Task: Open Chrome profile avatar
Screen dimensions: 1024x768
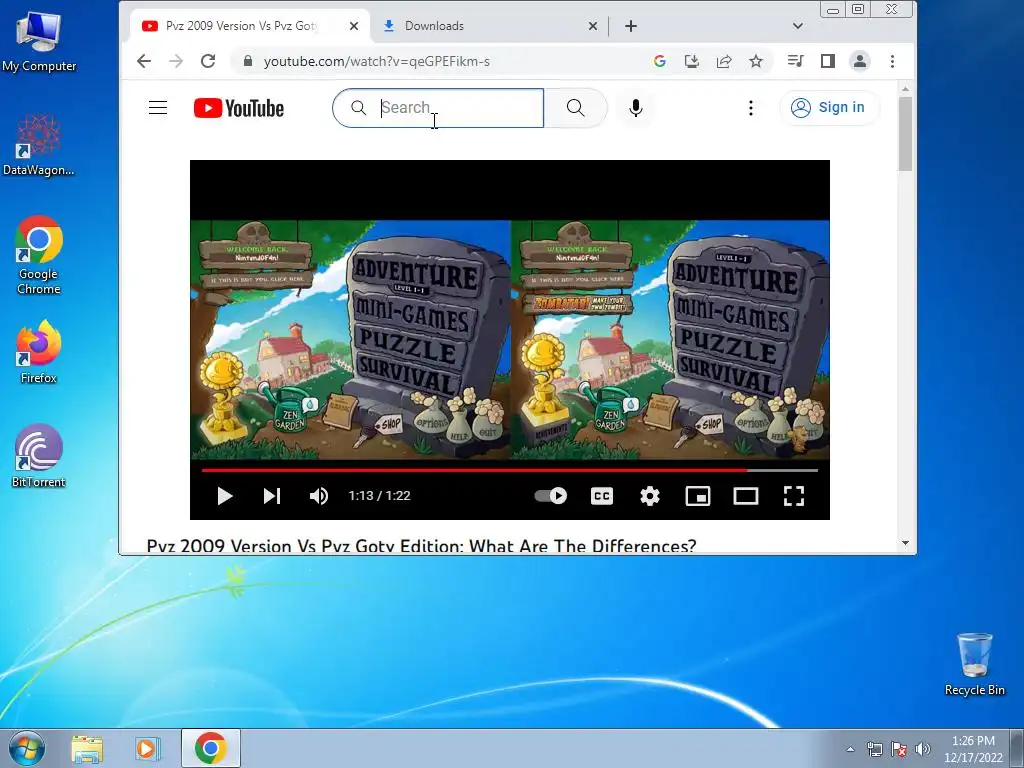Action: coord(859,61)
